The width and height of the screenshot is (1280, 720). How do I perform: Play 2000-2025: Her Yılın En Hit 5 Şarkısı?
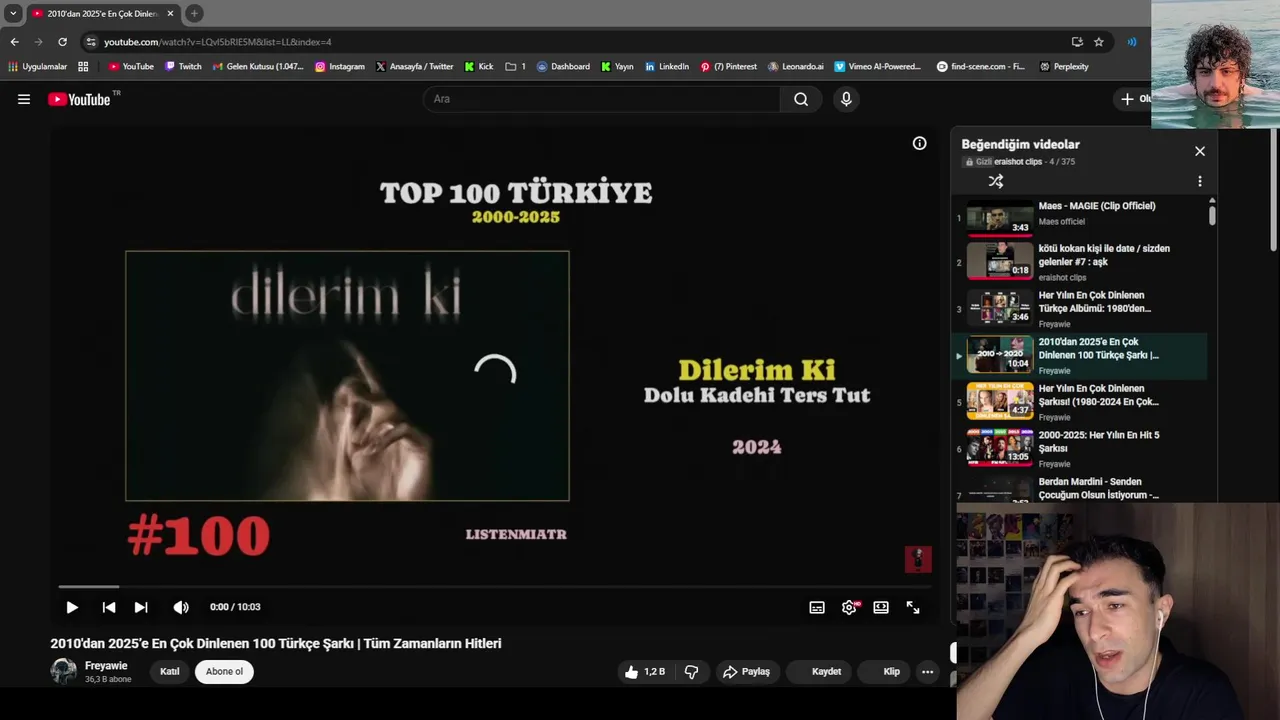click(1078, 448)
